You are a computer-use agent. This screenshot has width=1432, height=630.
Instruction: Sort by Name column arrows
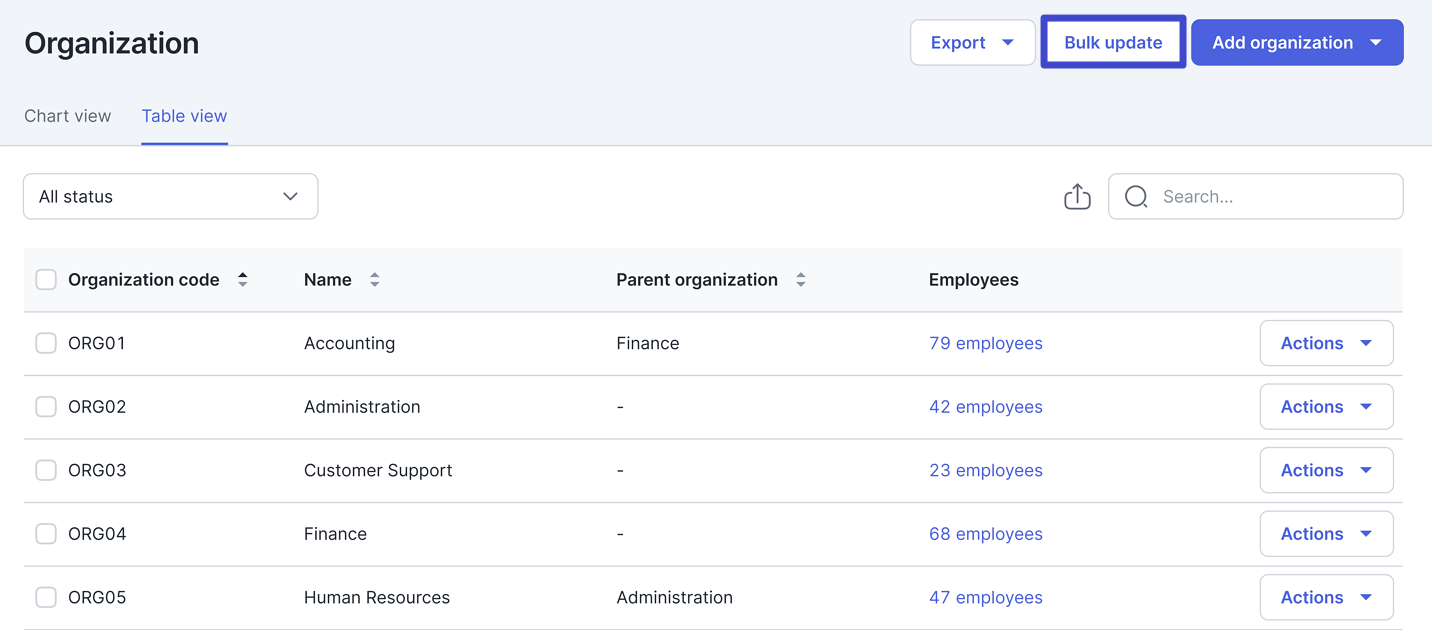click(375, 280)
